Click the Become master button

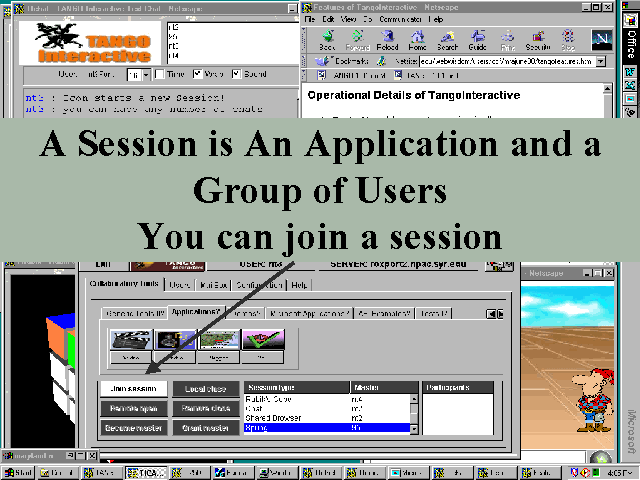tap(133, 428)
